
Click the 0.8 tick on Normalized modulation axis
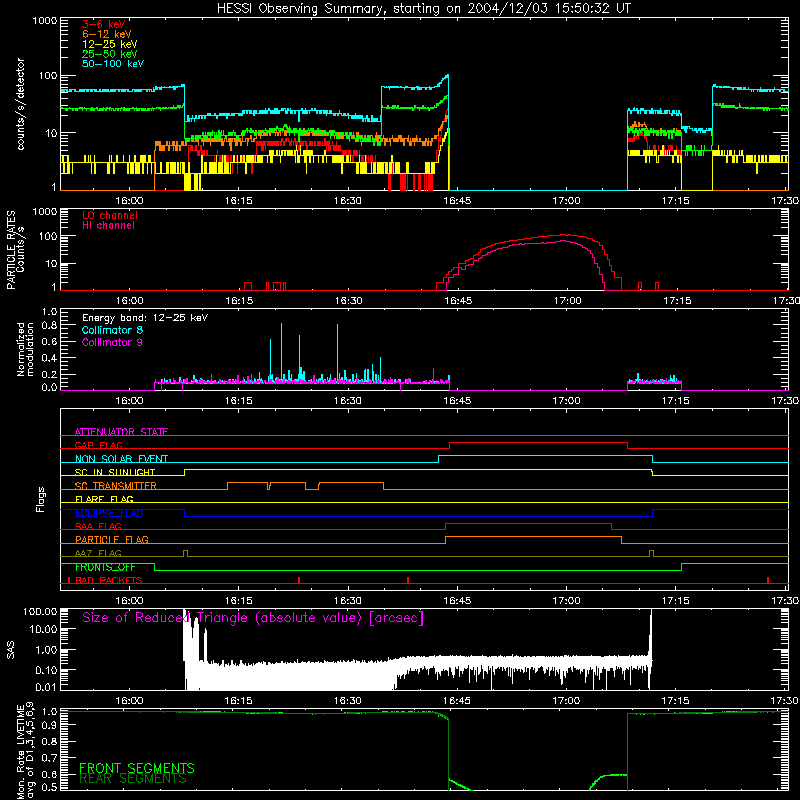click(49, 326)
